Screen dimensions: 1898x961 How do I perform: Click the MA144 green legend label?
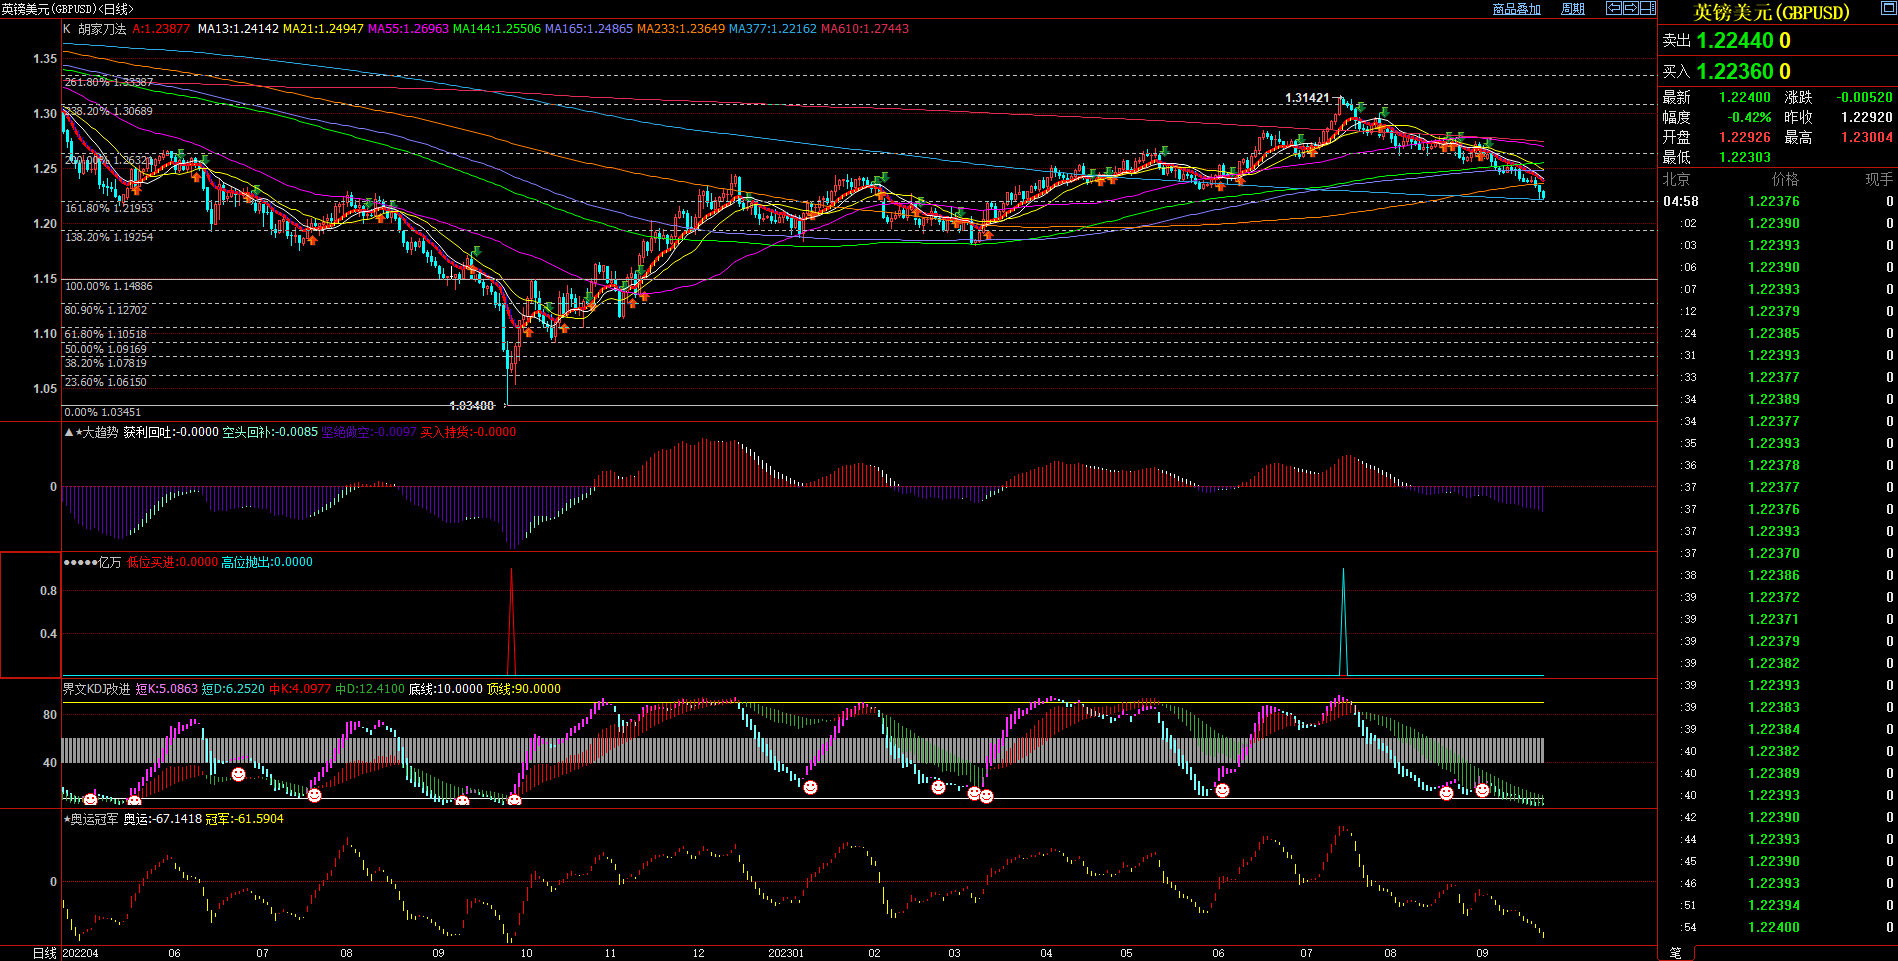coord(496,29)
